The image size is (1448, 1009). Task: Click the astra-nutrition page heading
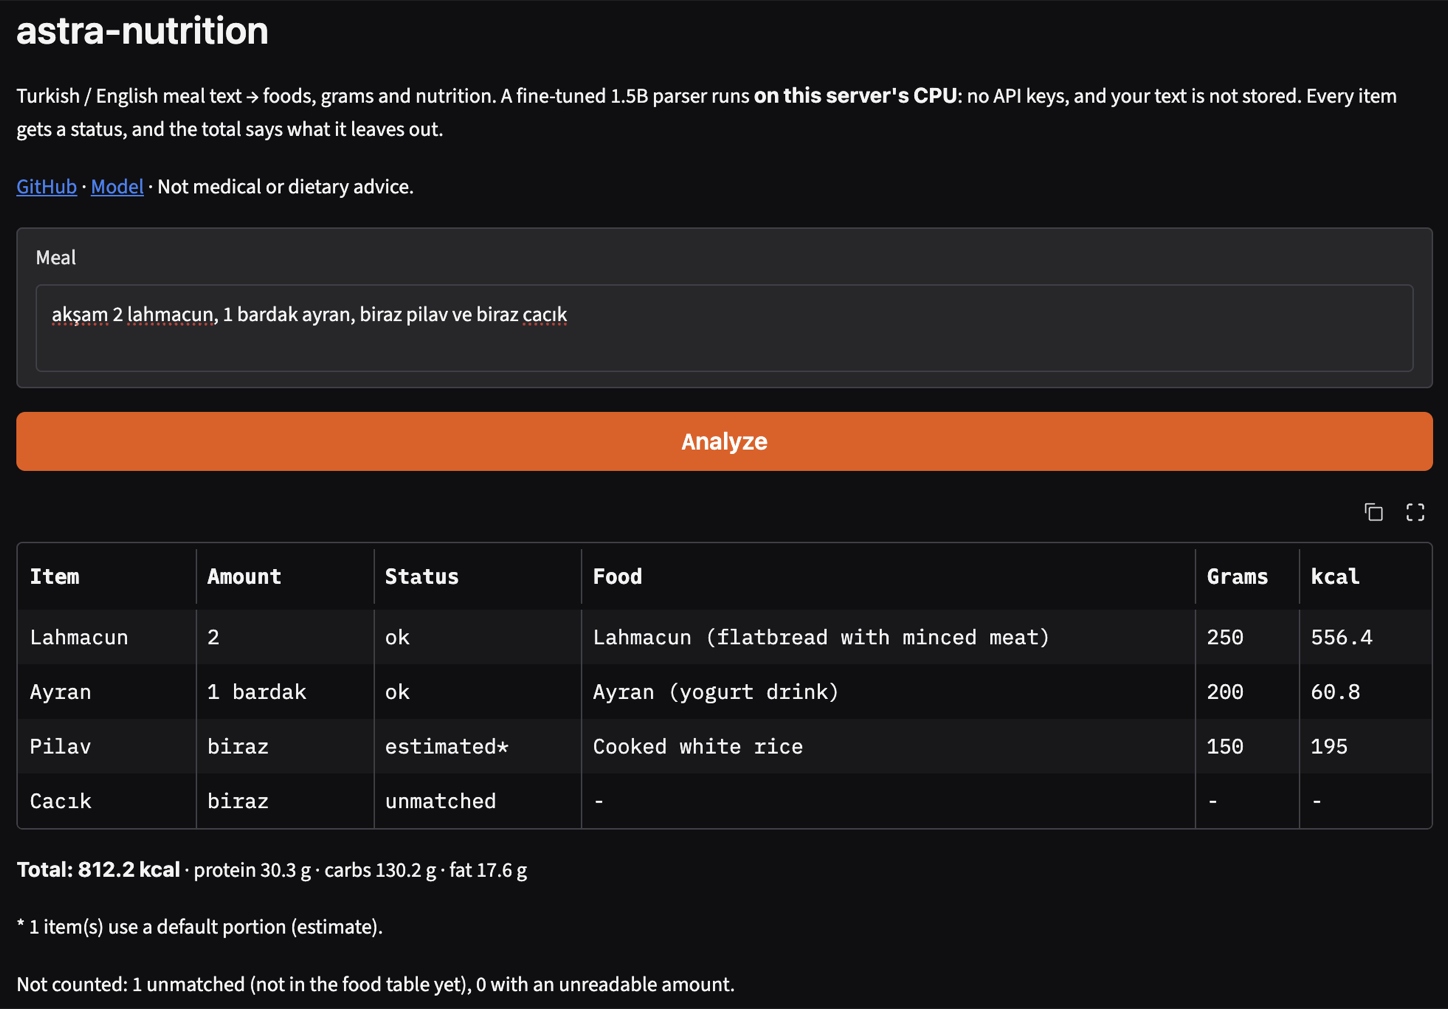coord(142,31)
